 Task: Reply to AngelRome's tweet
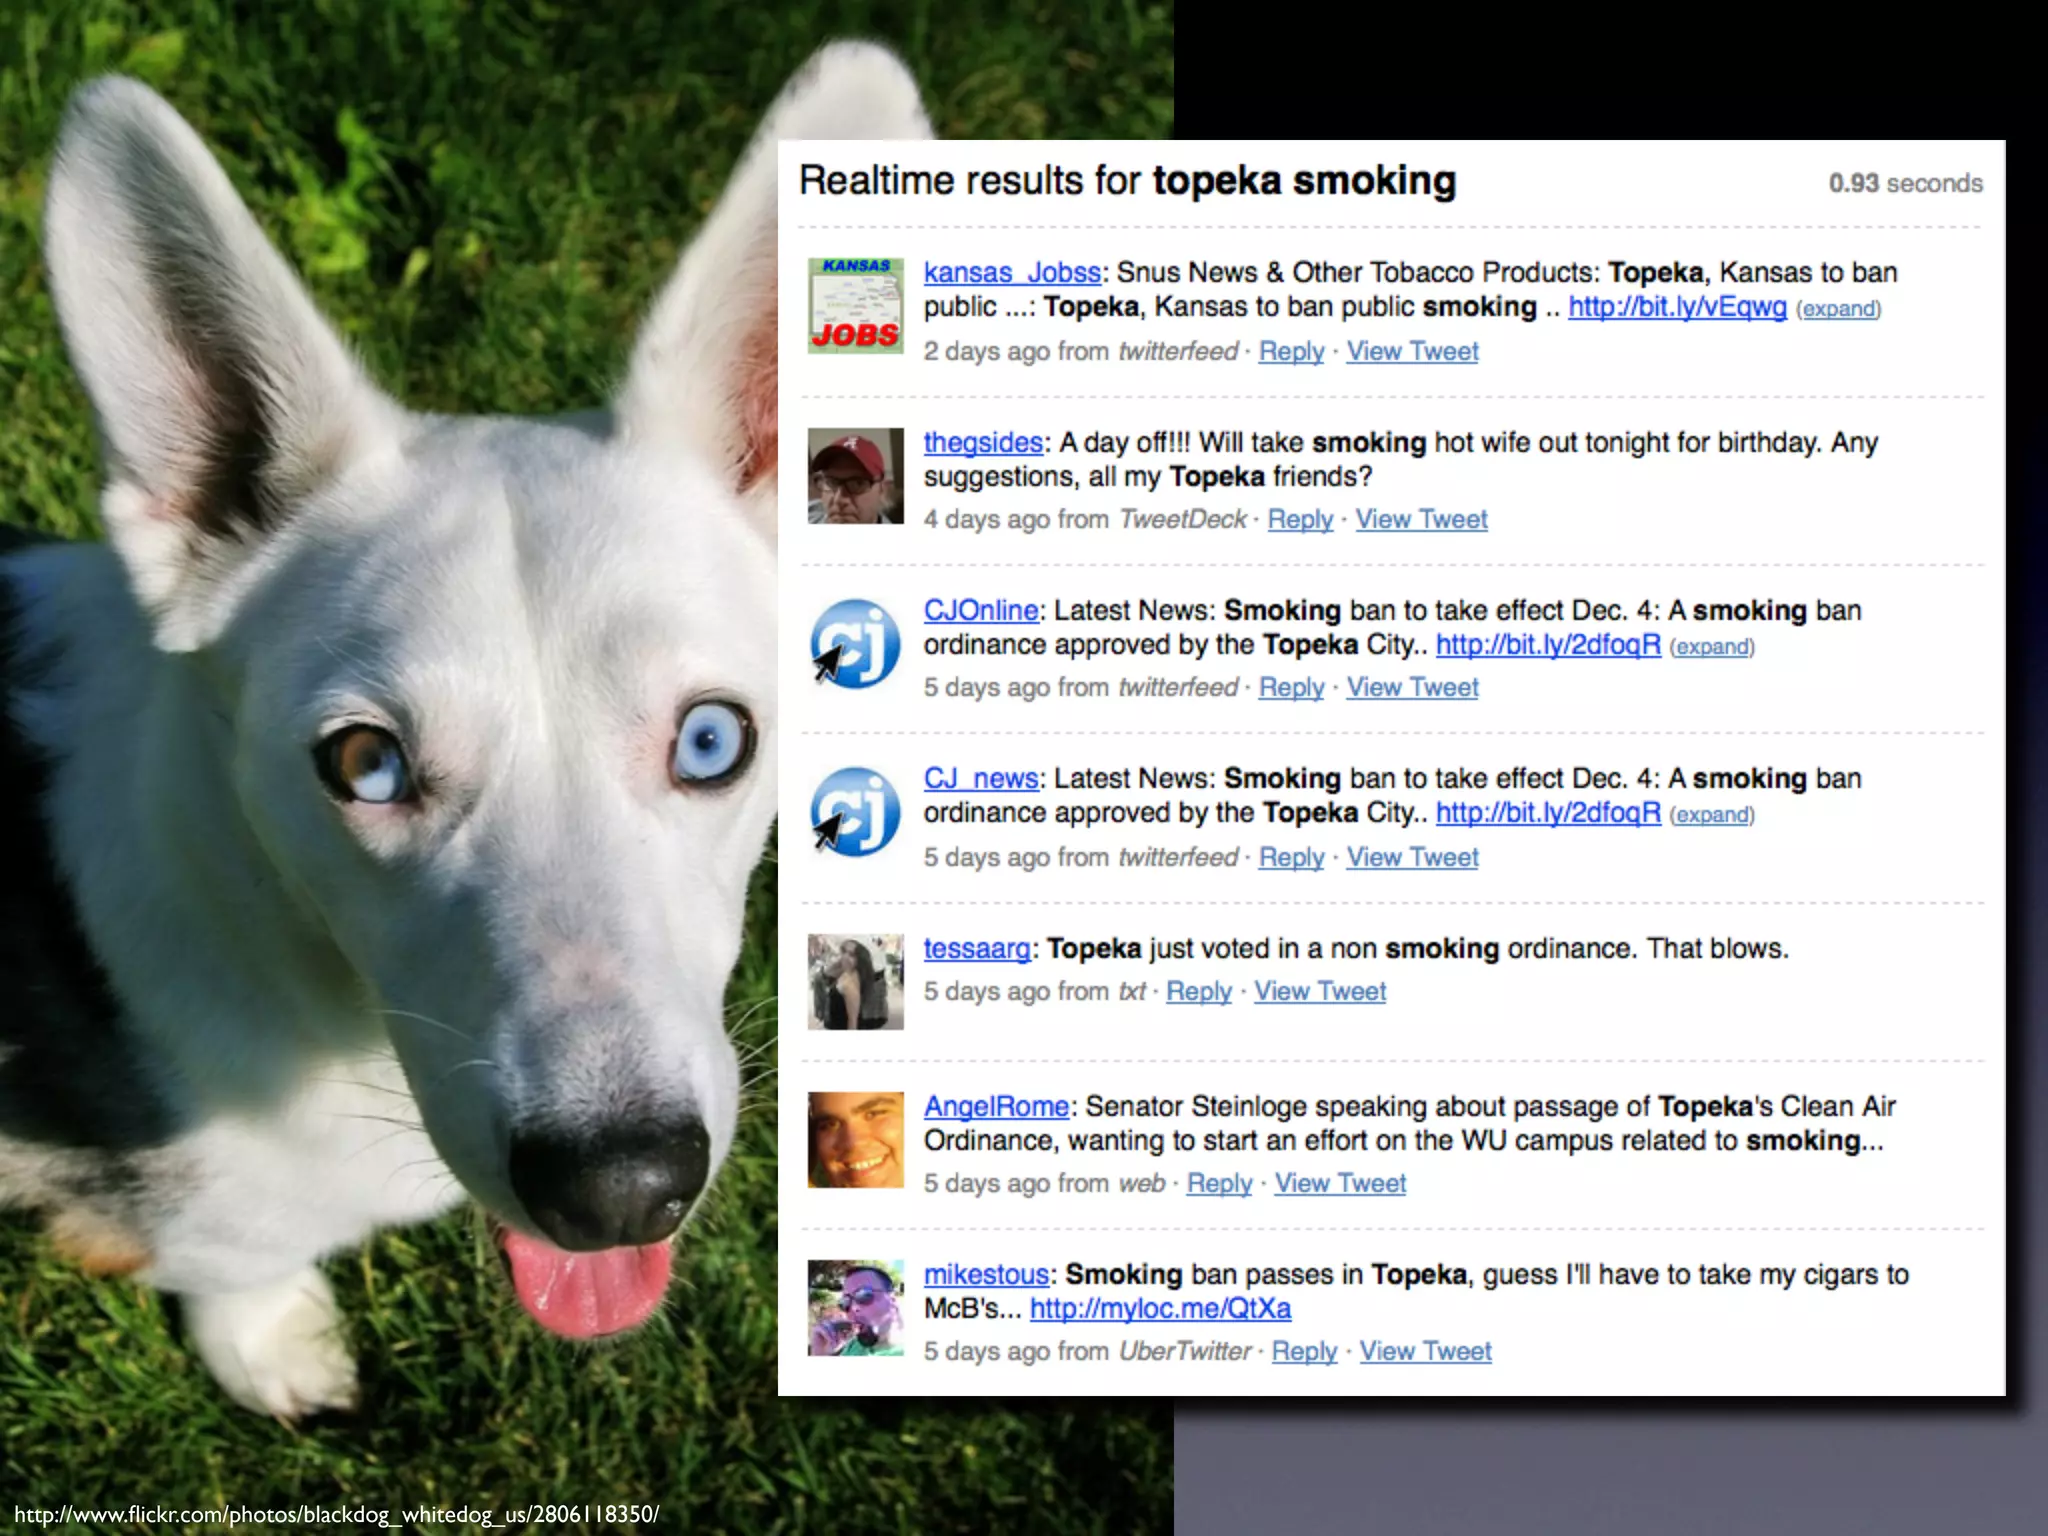pos(1219,1184)
